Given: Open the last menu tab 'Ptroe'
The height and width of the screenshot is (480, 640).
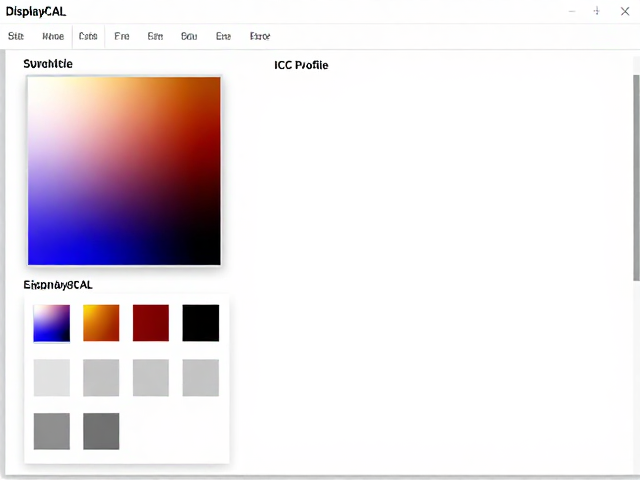Looking at the screenshot, I should [260, 36].
